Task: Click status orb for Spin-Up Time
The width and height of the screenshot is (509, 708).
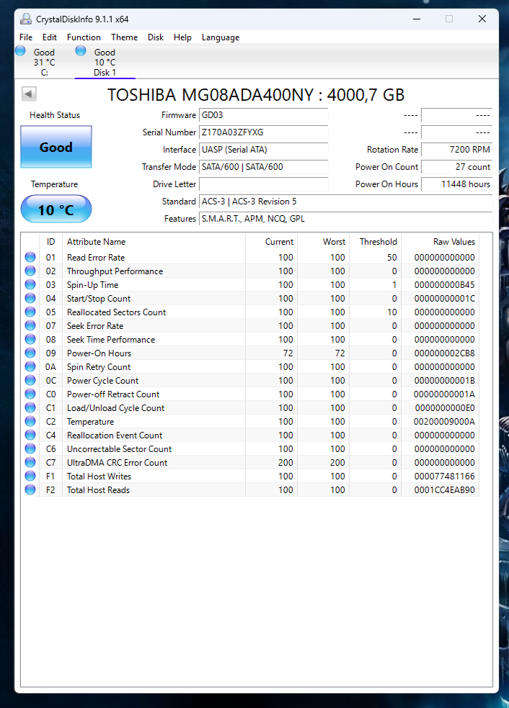Action: point(30,285)
